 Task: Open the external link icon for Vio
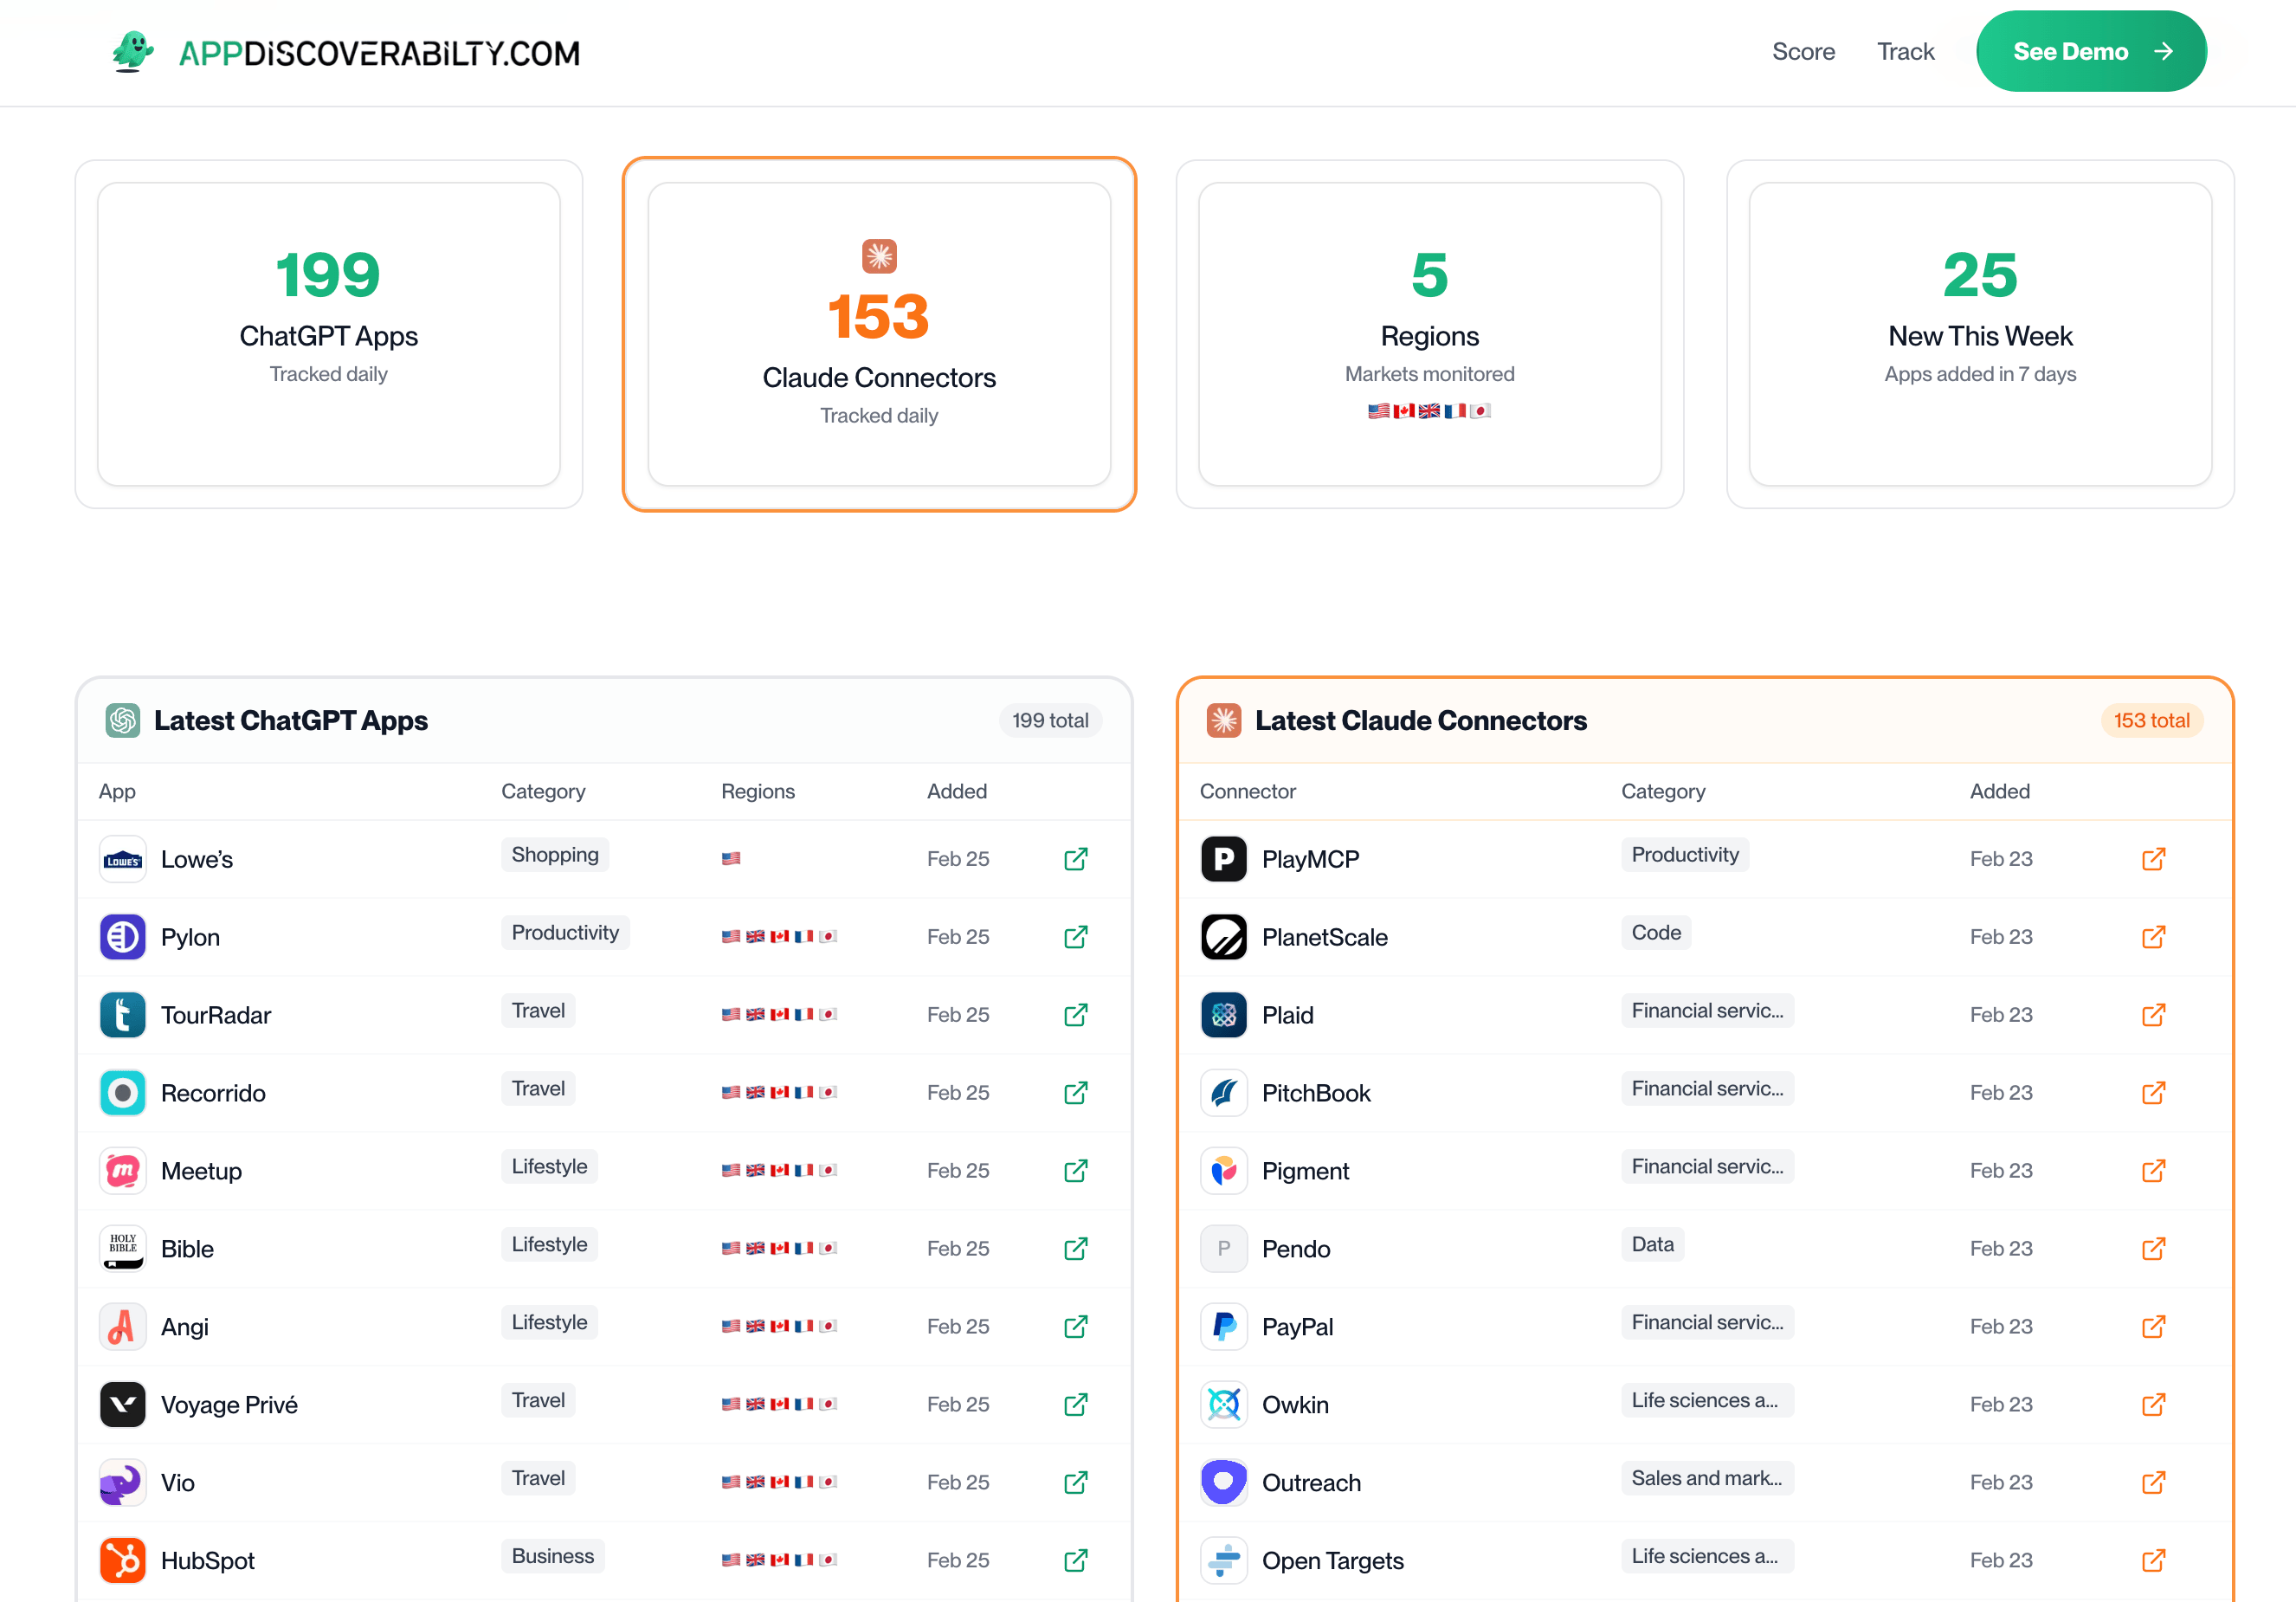tap(1075, 1482)
